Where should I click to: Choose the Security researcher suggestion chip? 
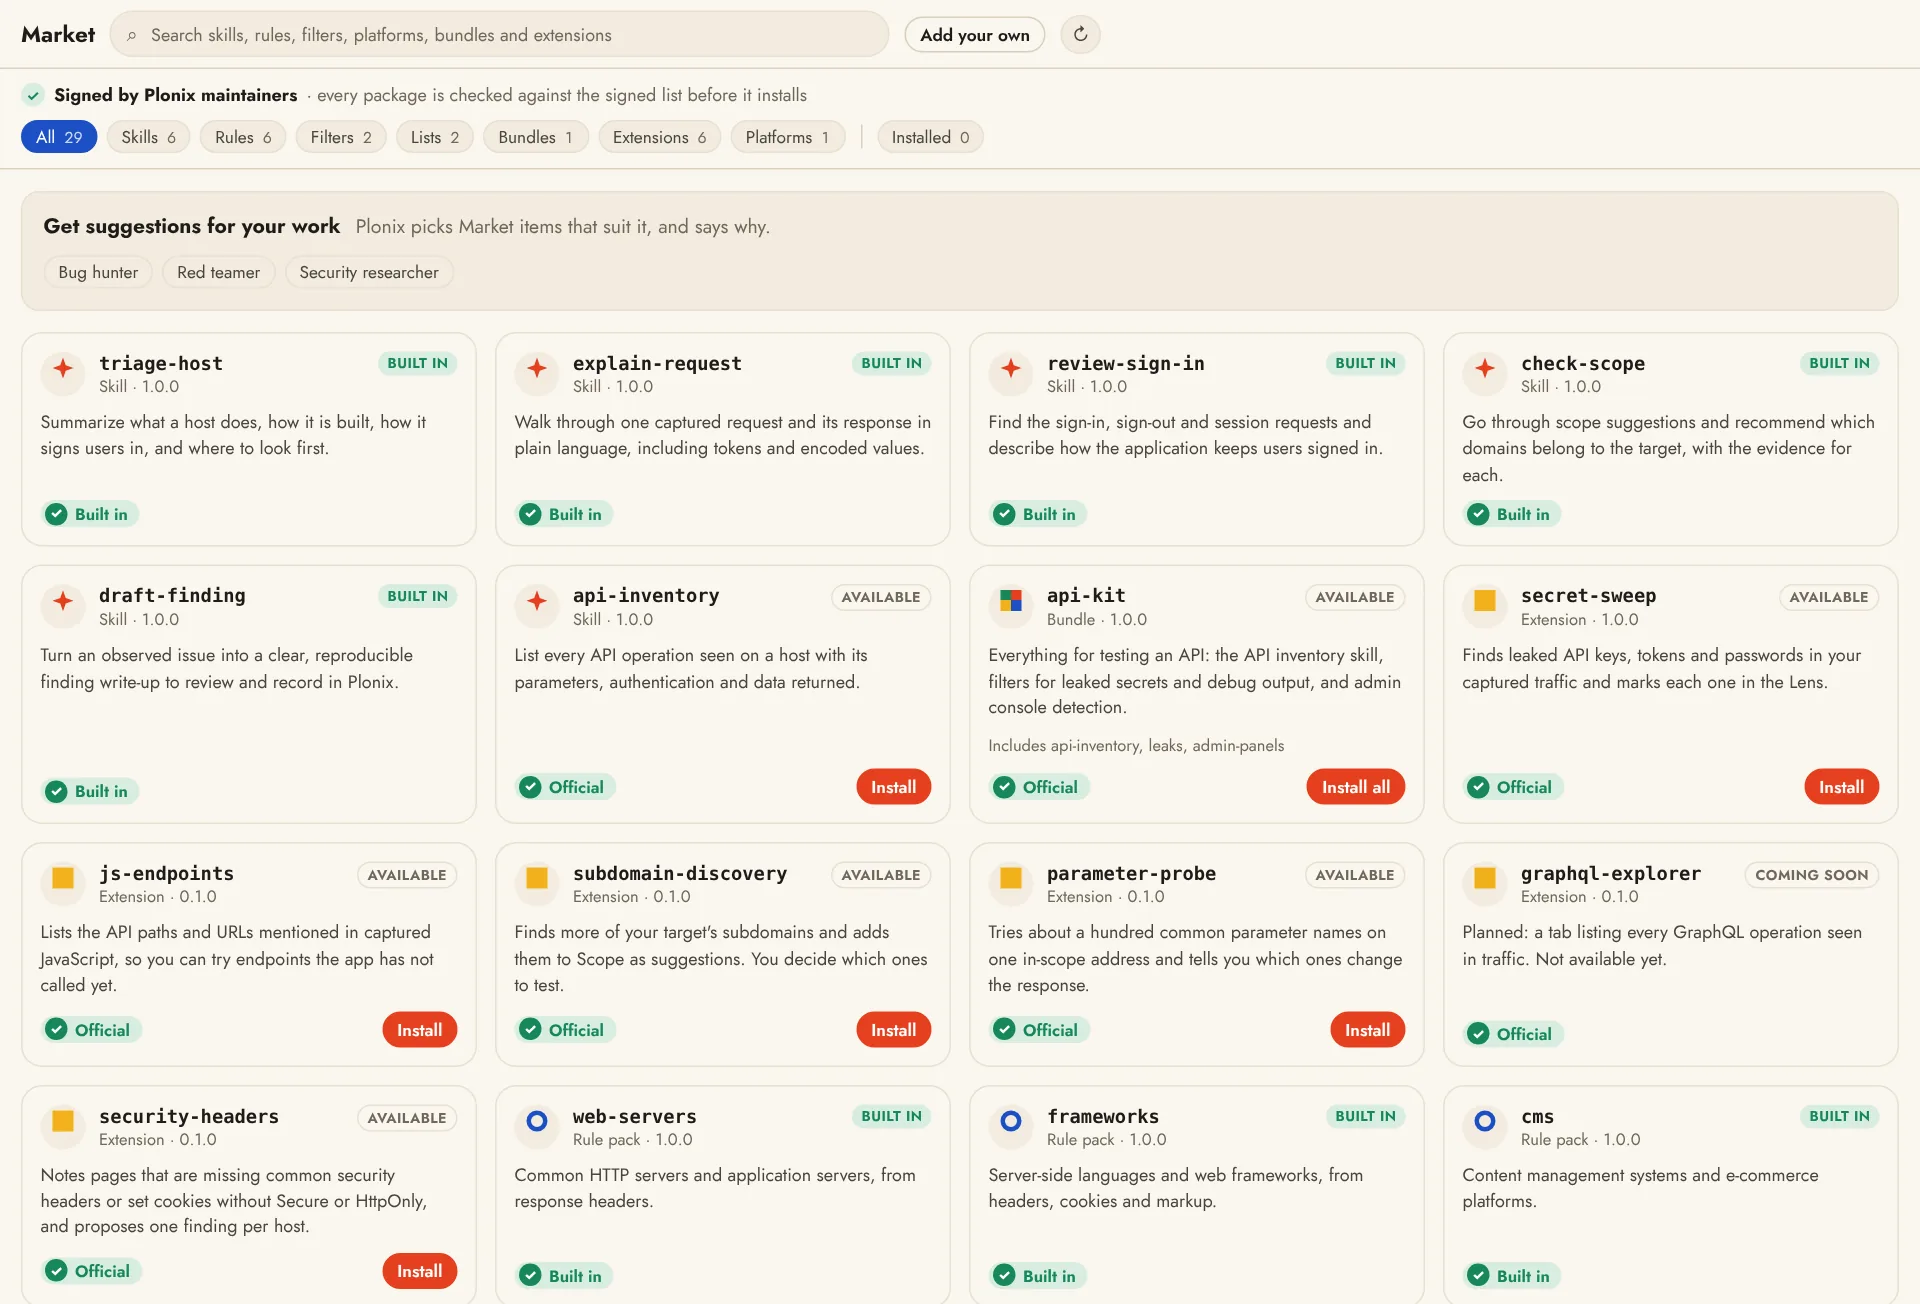click(369, 272)
